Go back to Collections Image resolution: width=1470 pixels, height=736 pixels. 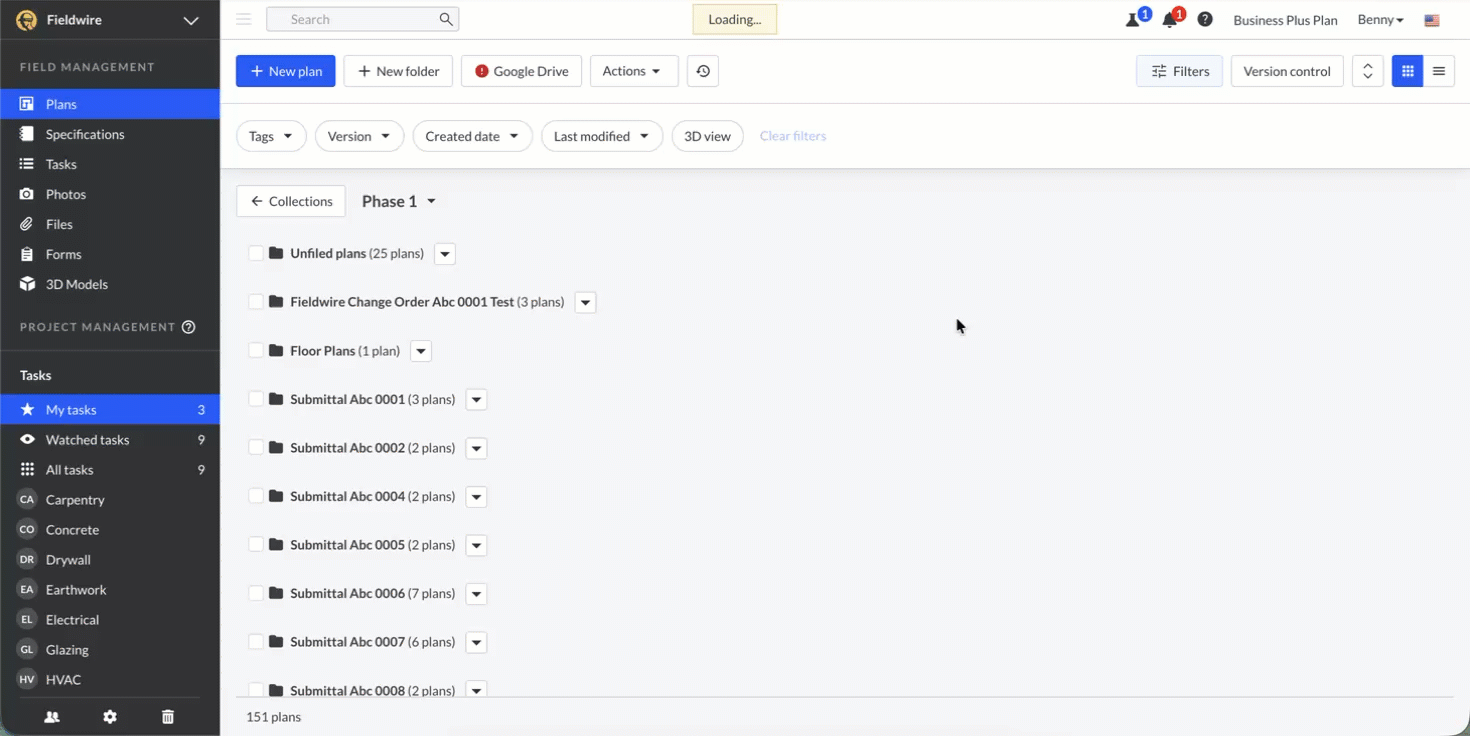(x=291, y=201)
